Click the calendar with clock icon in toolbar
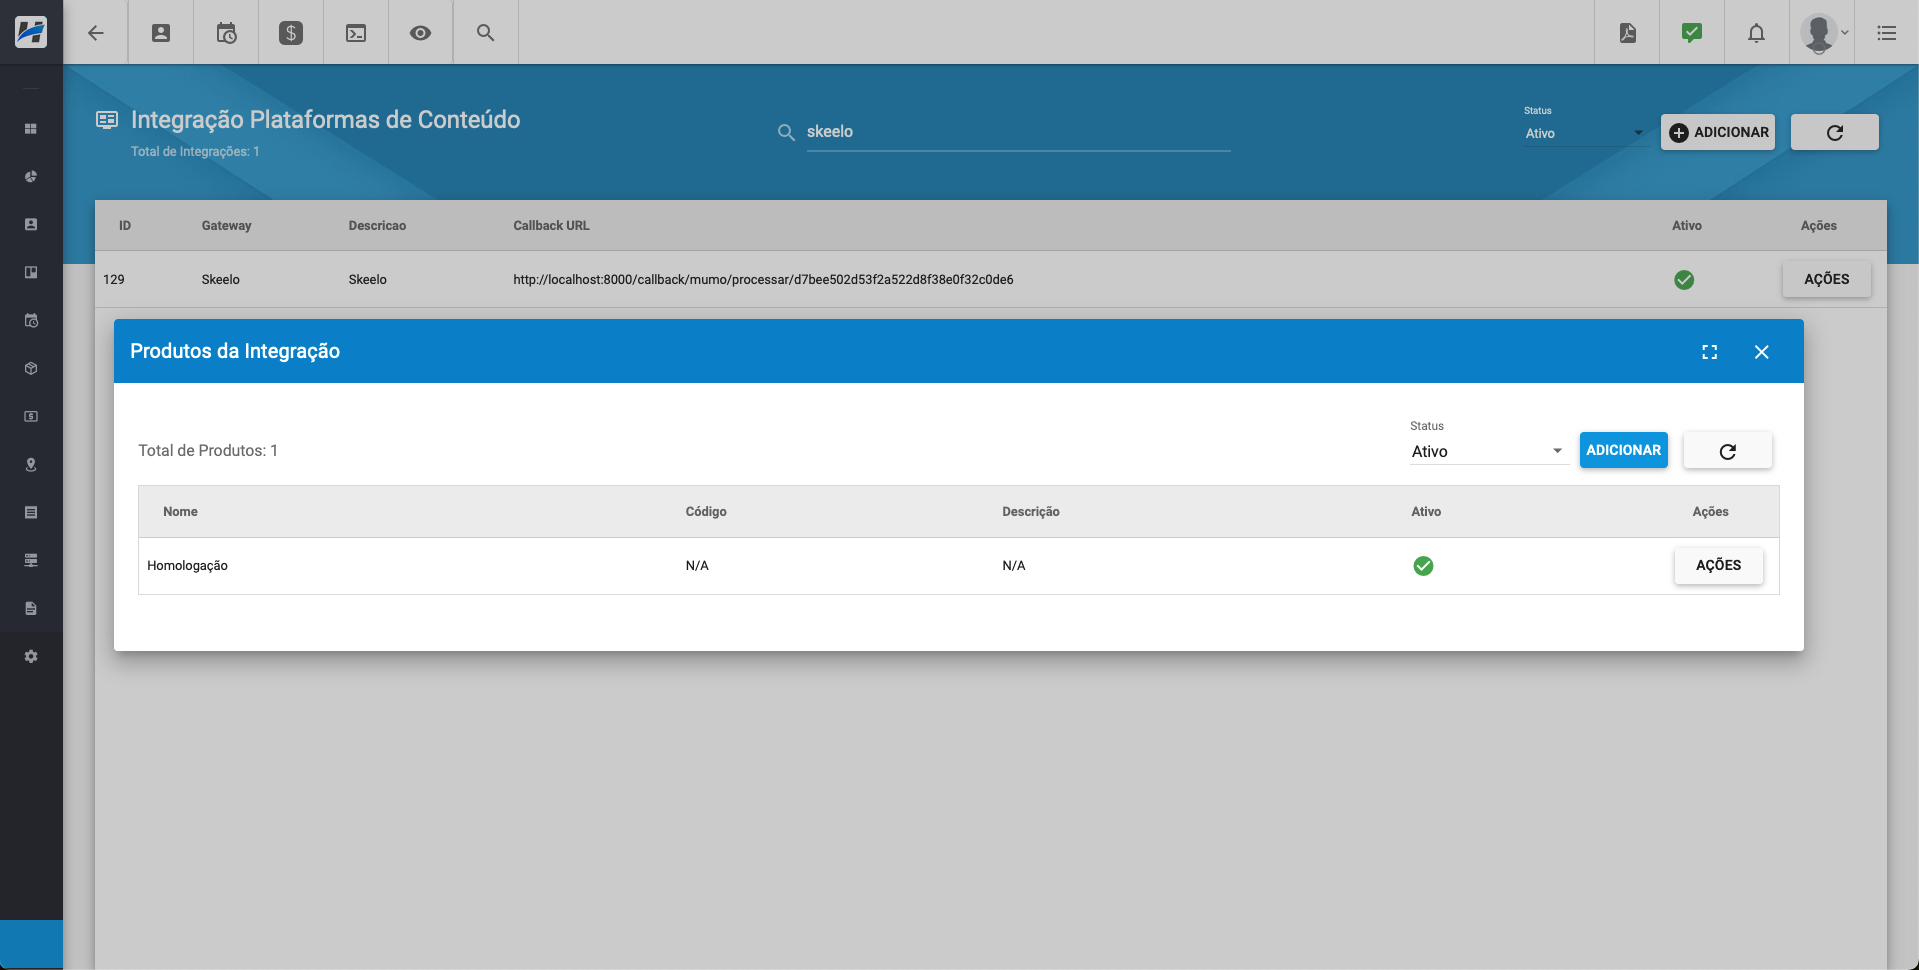The height and width of the screenshot is (970, 1919). pyautogui.click(x=225, y=32)
